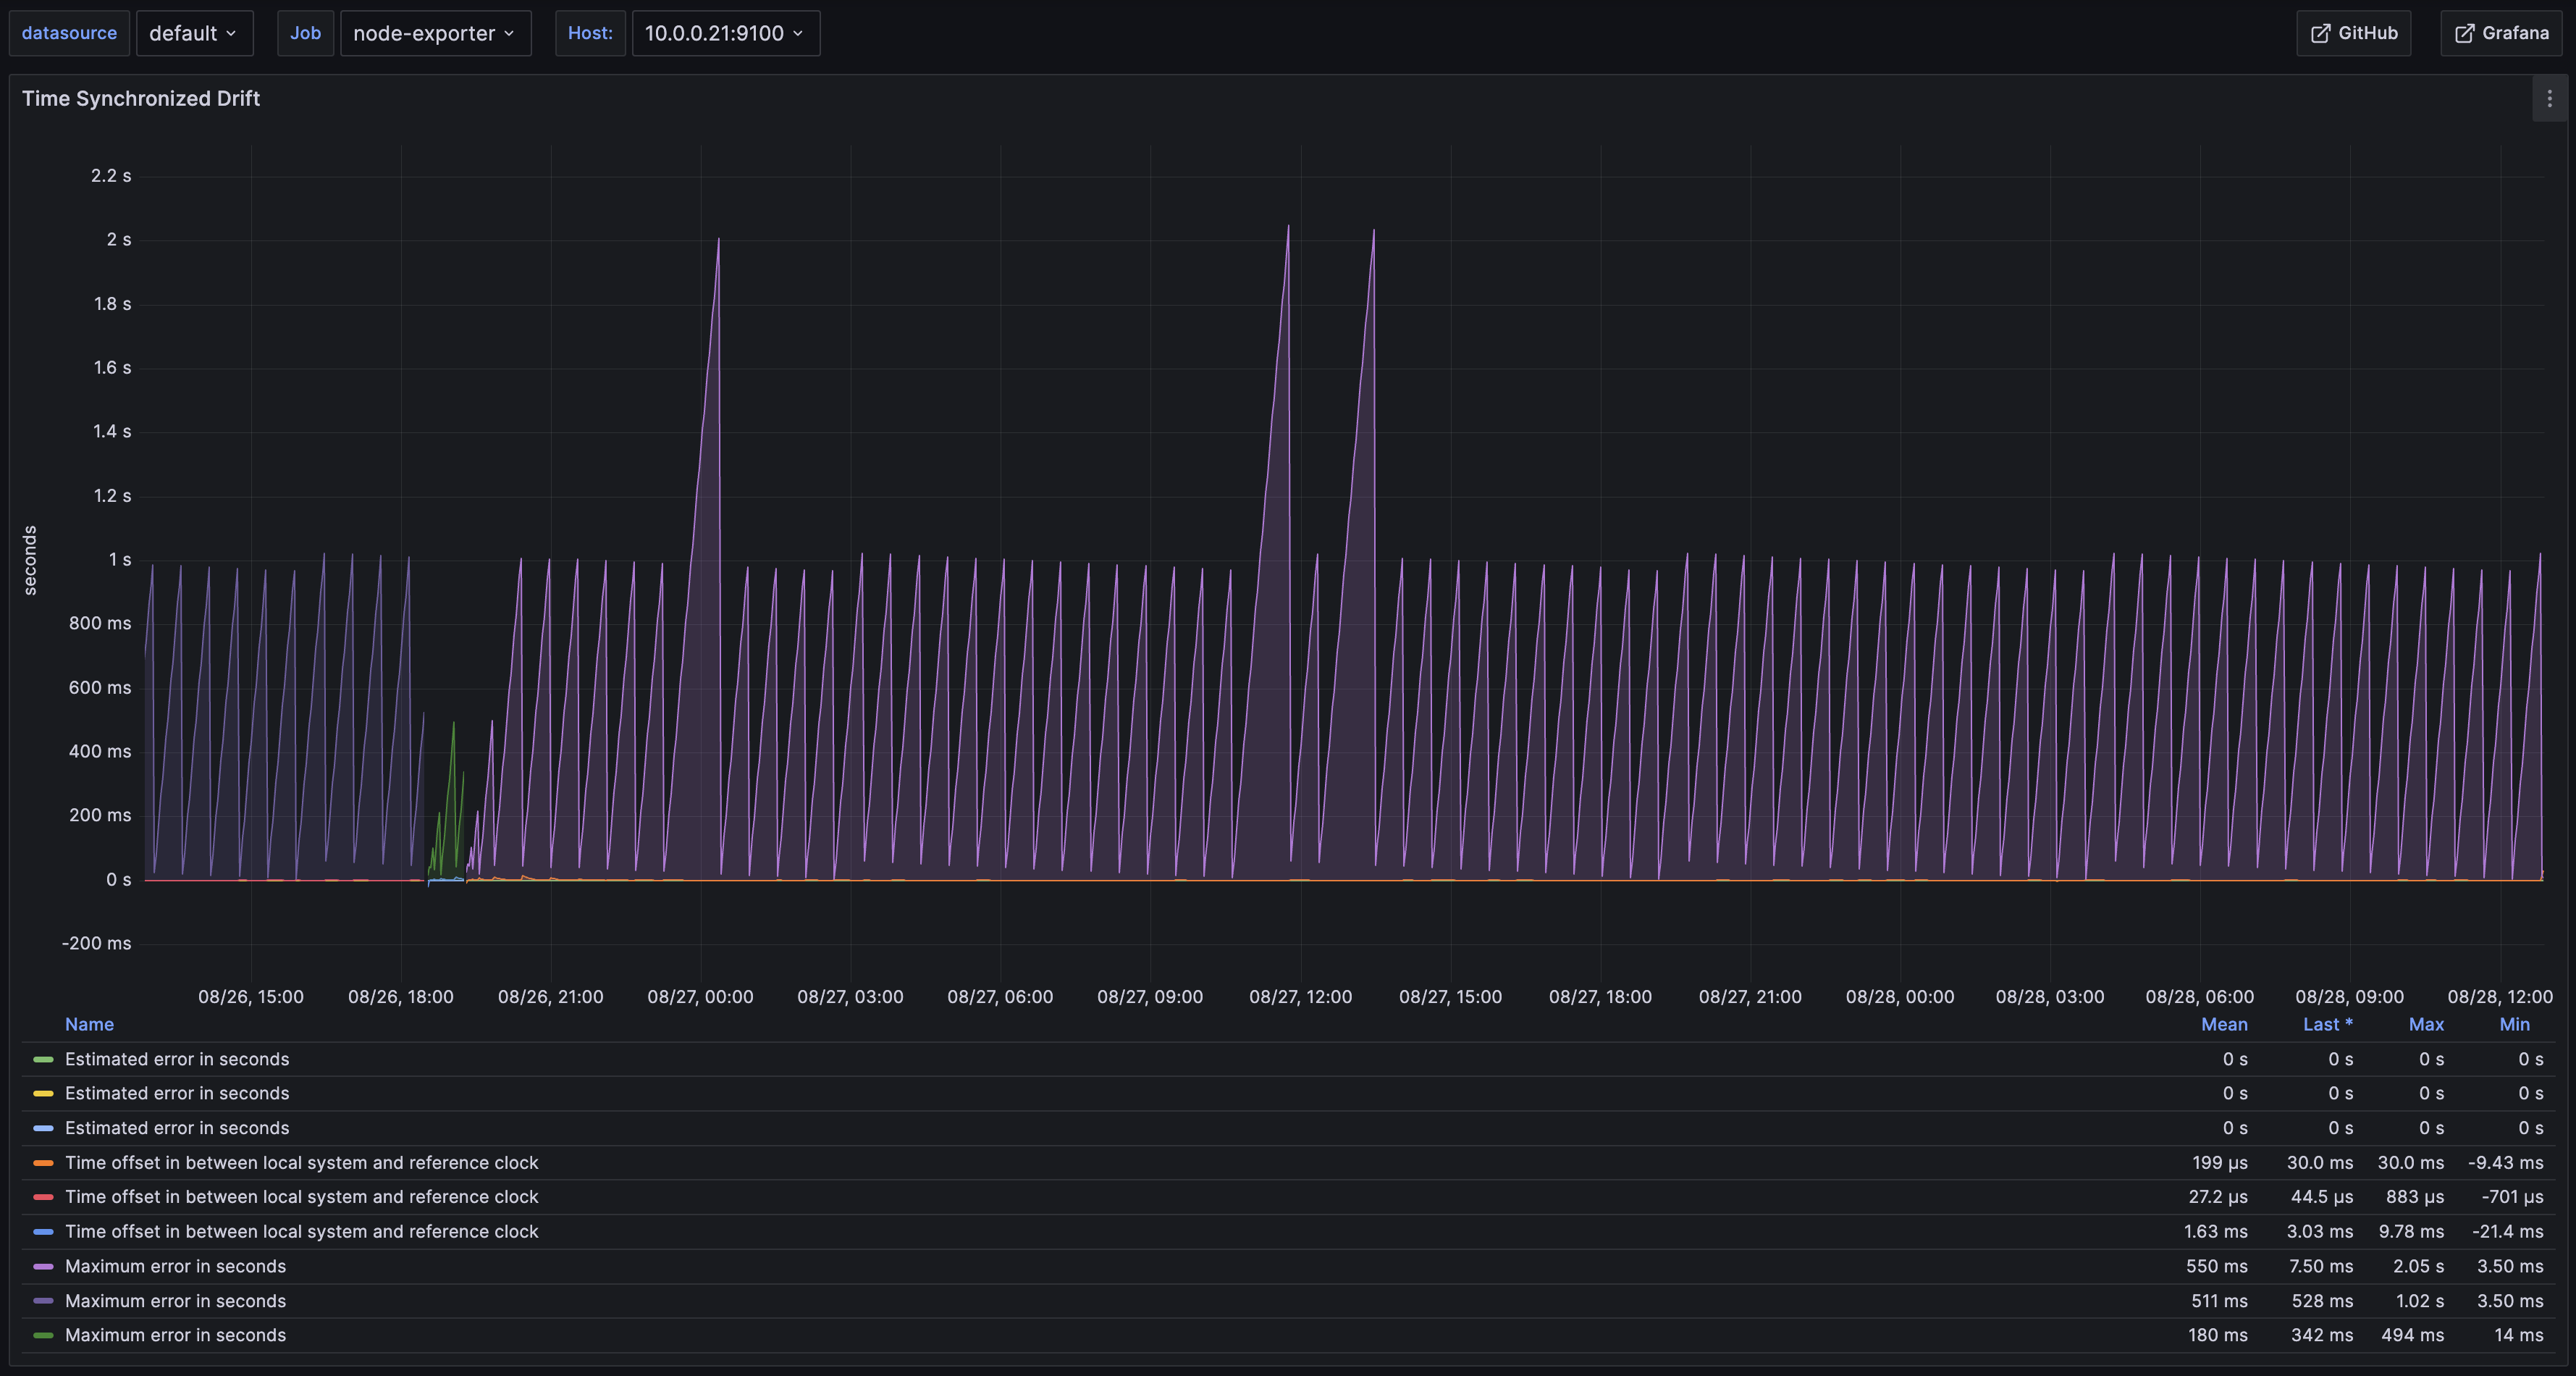Click the red color swatch of Time offset

(44, 1197)
